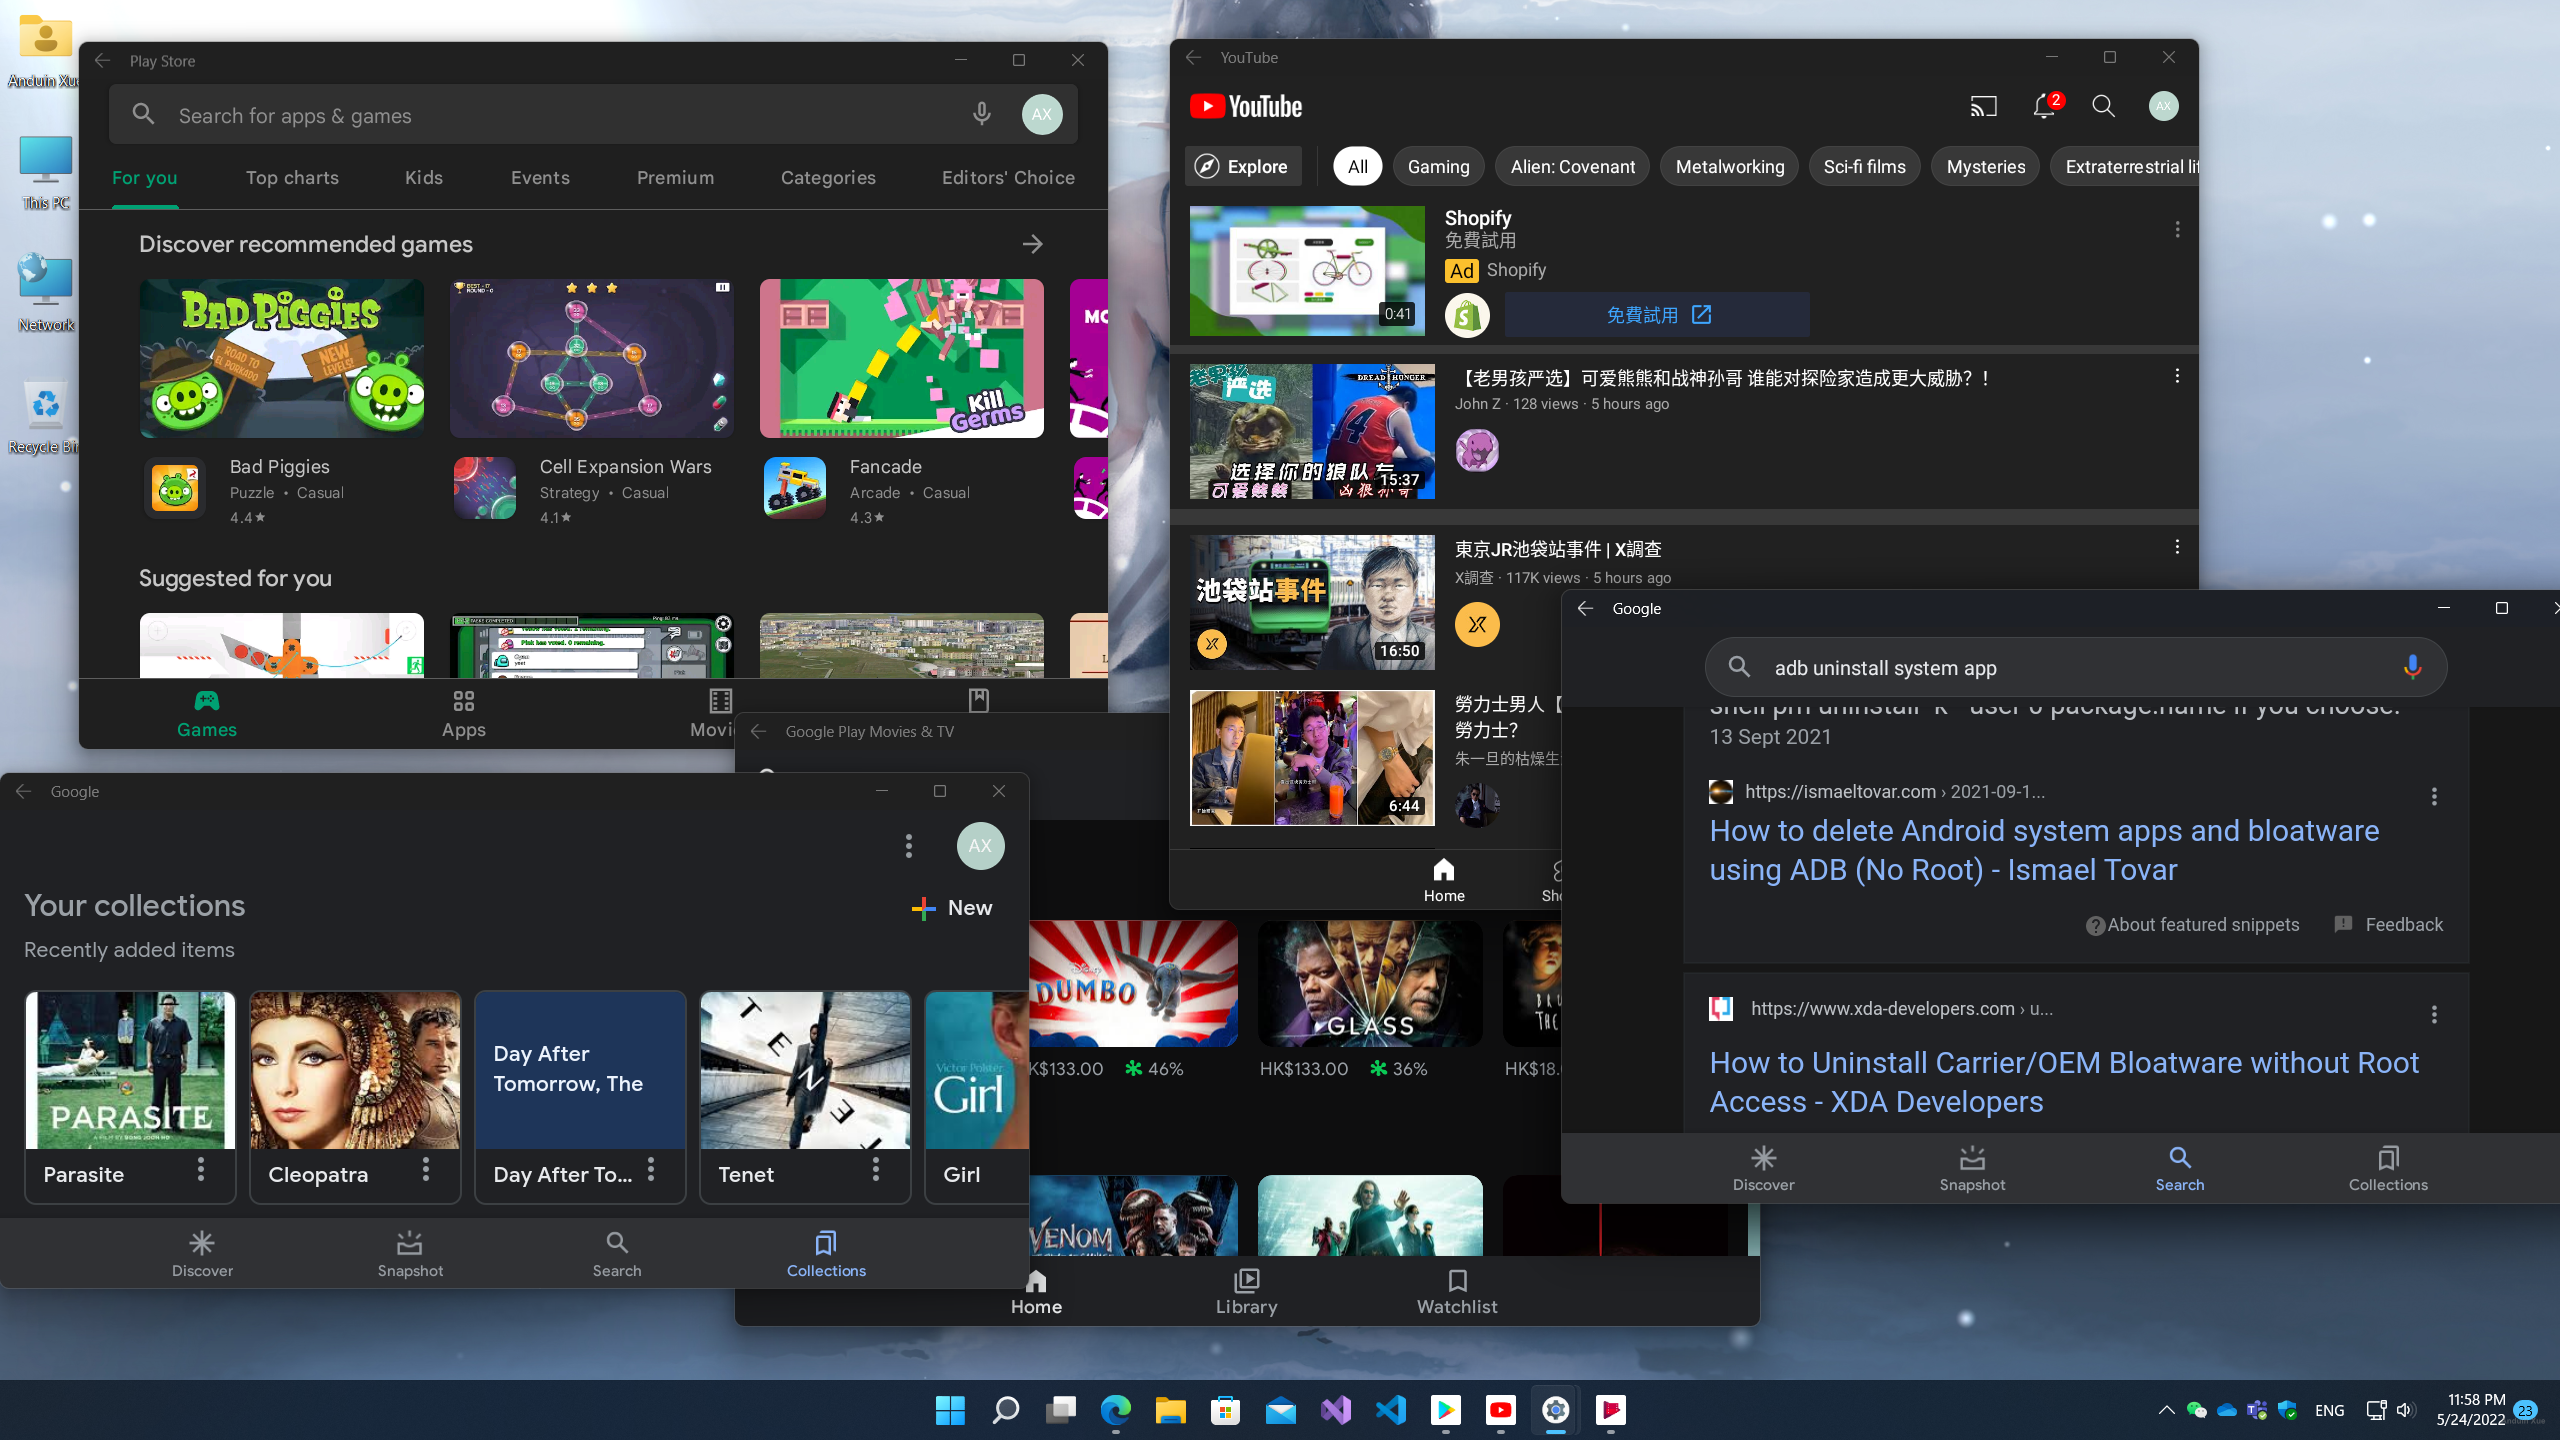Viewport: 2560px width, 1440px height.
Task: Switch to Kids tab in Play Store
Action: [x=424, y=178]
